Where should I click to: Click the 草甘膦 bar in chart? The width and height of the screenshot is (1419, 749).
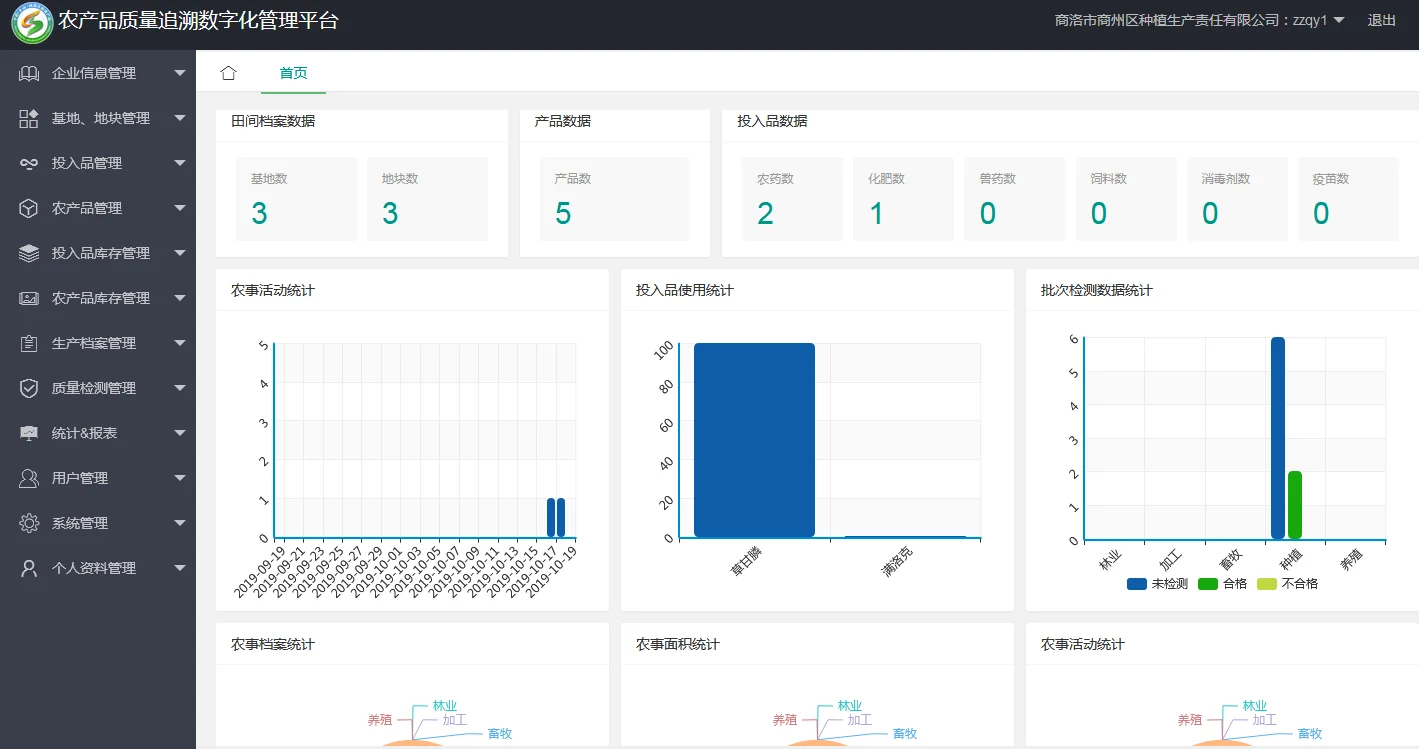click(754, 440)
